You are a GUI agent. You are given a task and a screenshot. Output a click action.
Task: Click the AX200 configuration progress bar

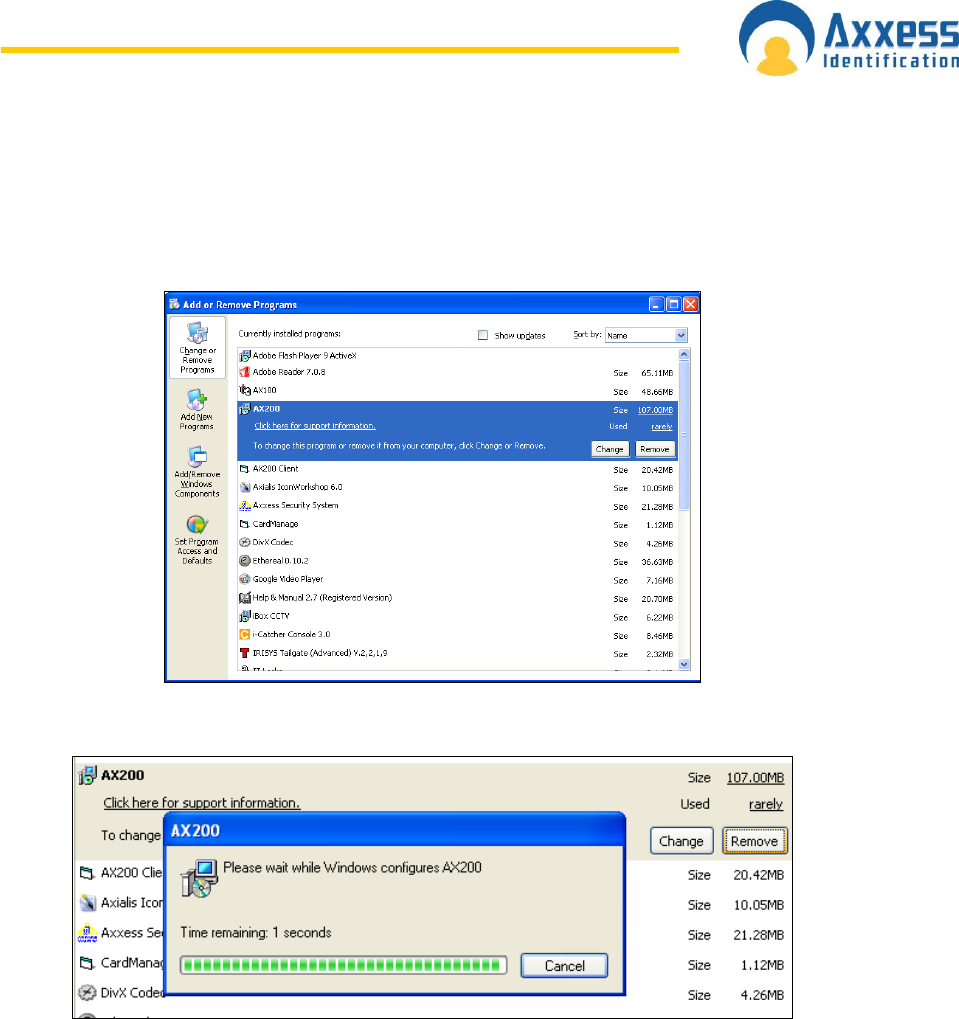(x=344, y=965)
